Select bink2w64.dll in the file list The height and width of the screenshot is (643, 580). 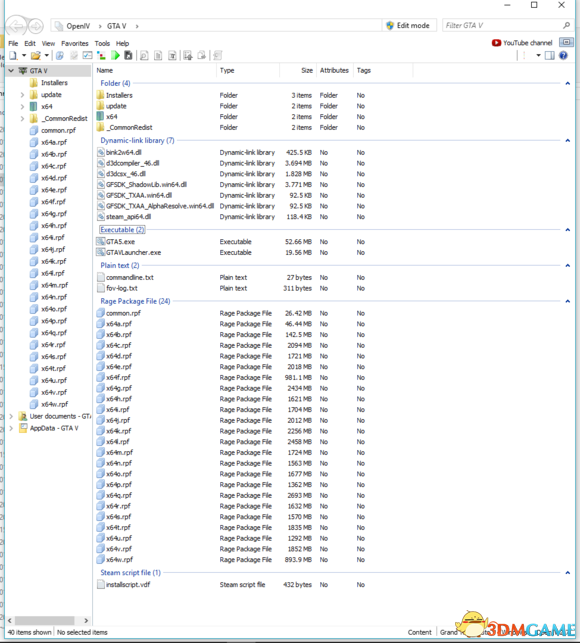123,152
